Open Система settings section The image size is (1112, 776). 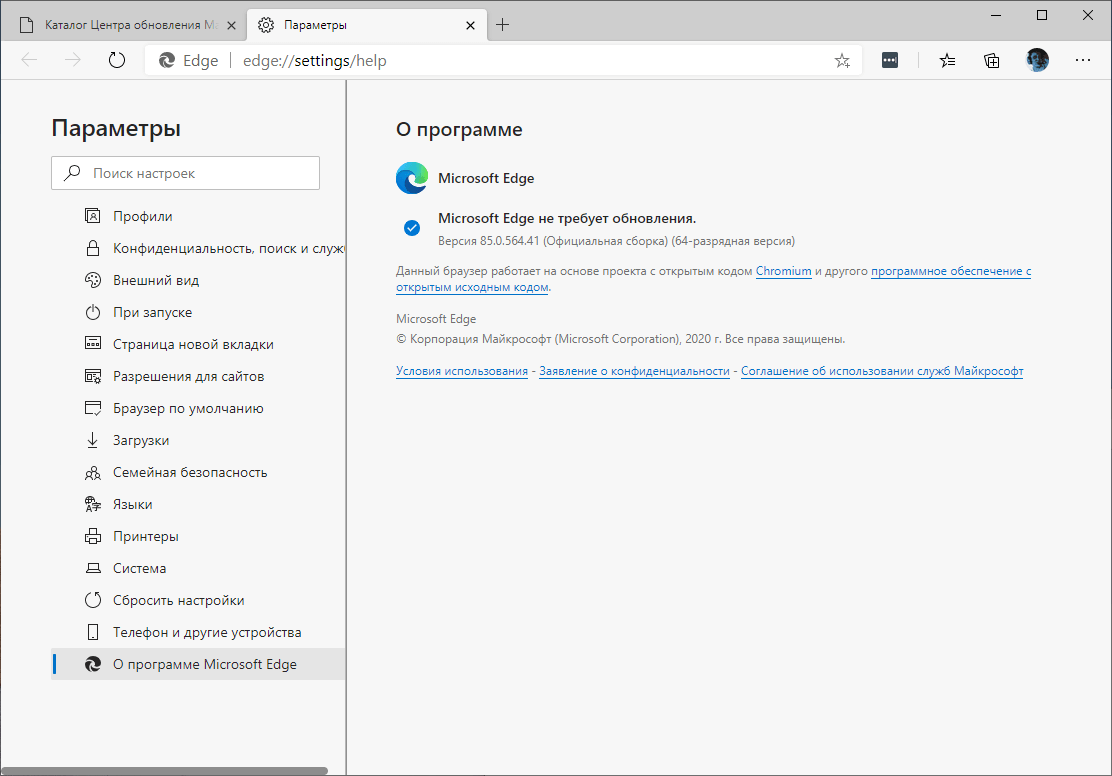pos(141,567)
